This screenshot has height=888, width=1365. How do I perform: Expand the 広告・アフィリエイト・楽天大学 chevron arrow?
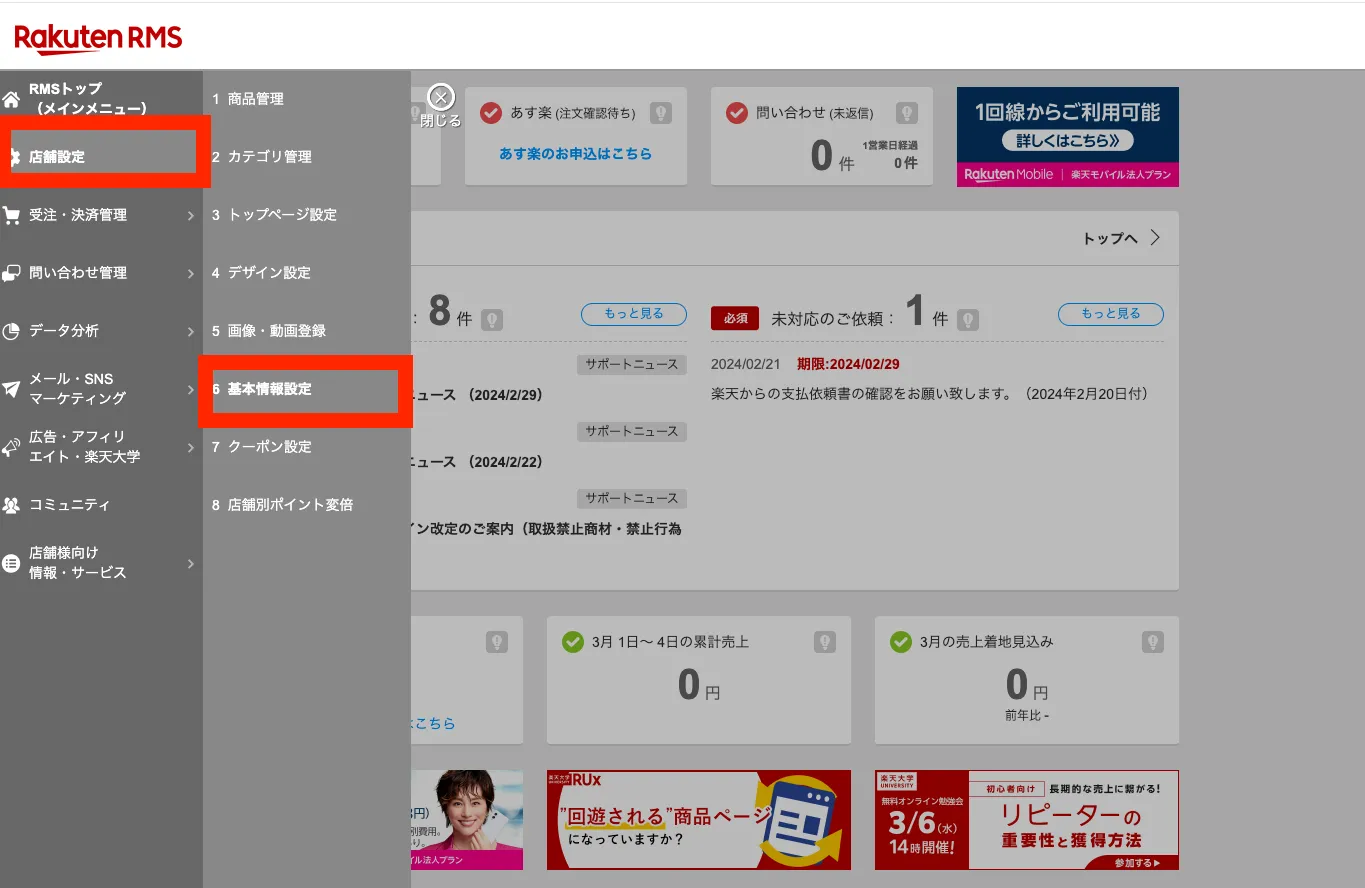click(x=191, y=447)
